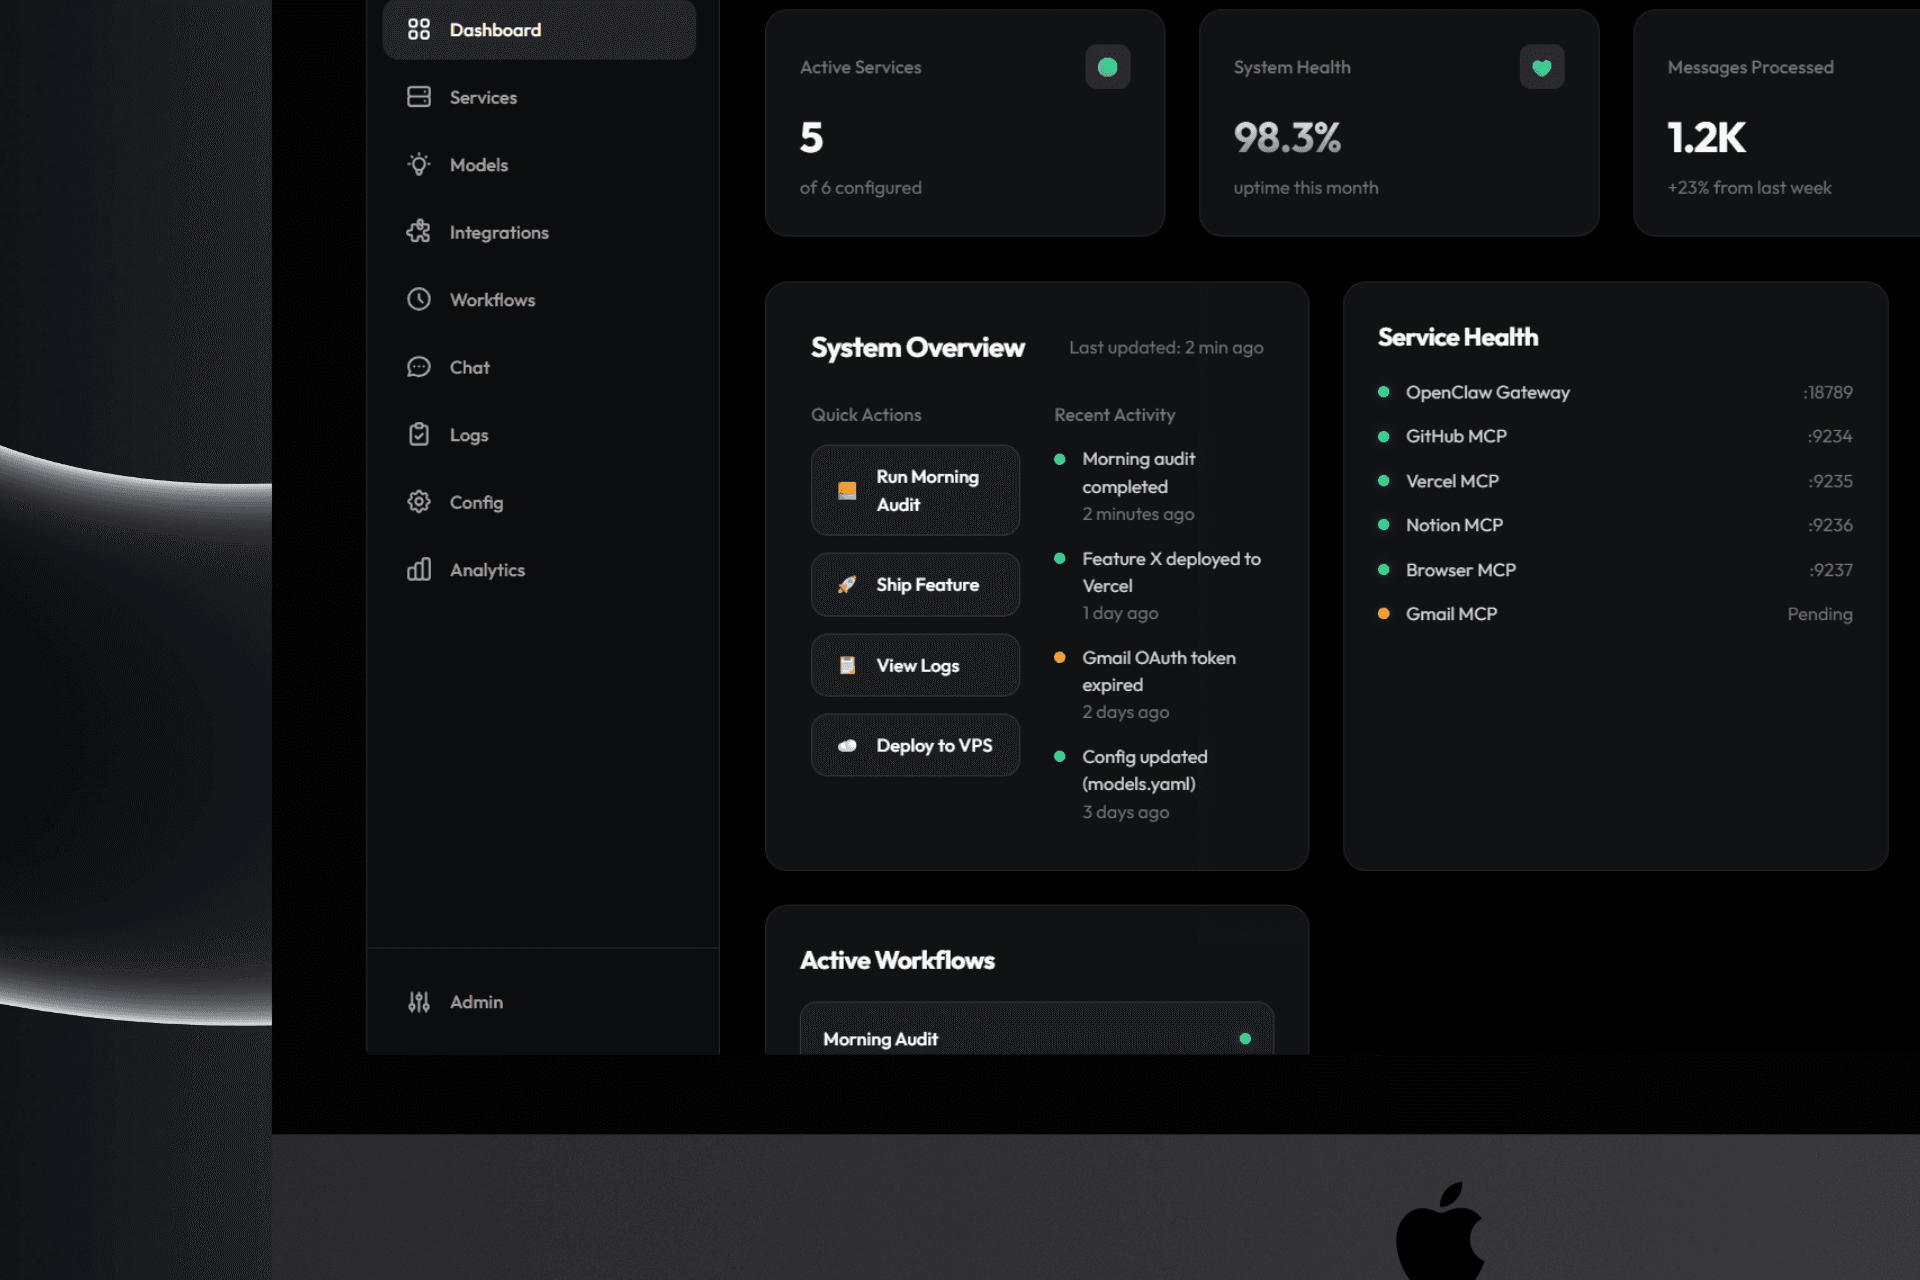Viewport: 1920px width, 1280px height.
Task: Open the Morning Audit workflow row
Action: (1037, 1030)
